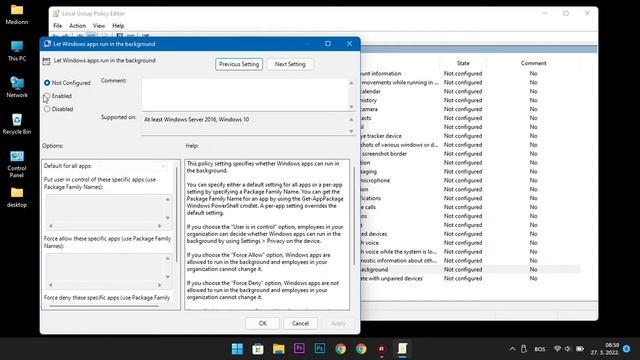The width and height of the screenshot is (640, 360).
Task: Click inside the Comment text box
Action: tap(245, 95)
